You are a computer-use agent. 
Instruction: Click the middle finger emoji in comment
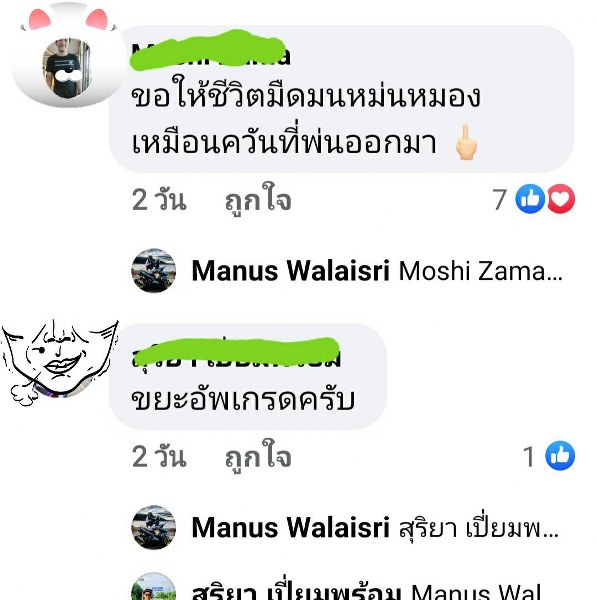click(466, 142)
